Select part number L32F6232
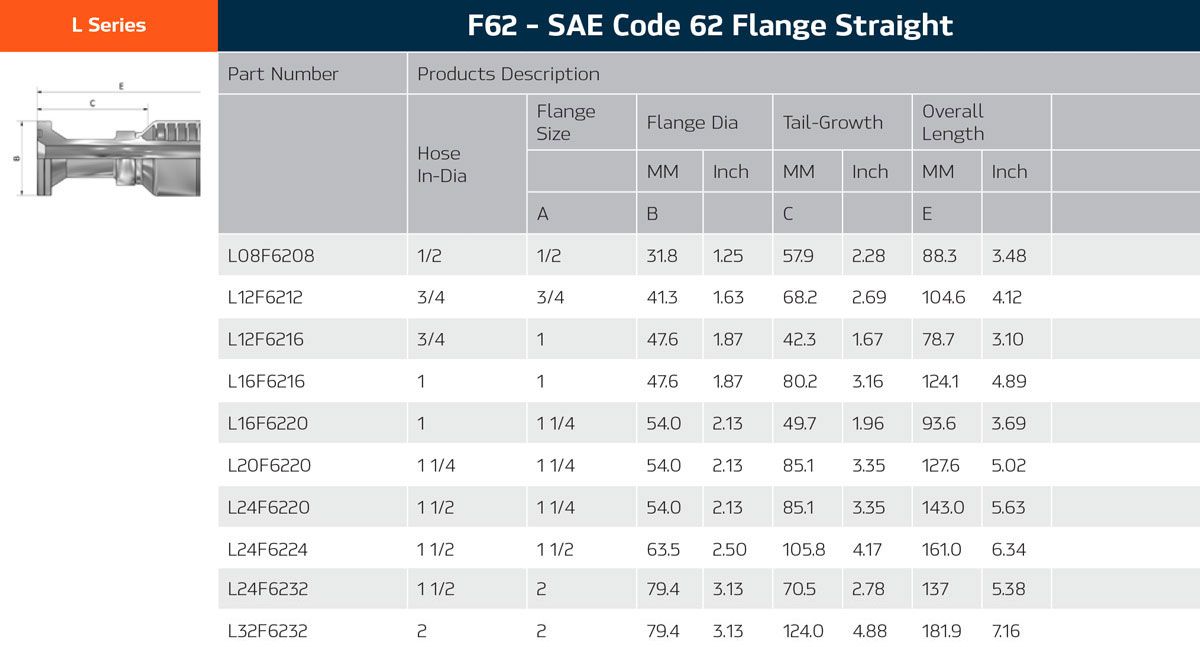This screenshot has width=1200, height=647. 268,632
